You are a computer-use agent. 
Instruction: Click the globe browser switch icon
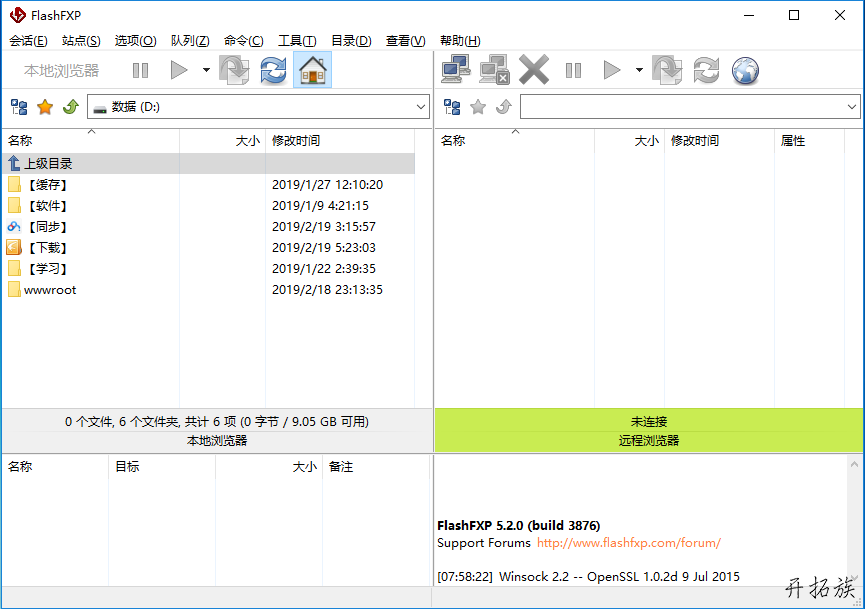tap(745, 71)
